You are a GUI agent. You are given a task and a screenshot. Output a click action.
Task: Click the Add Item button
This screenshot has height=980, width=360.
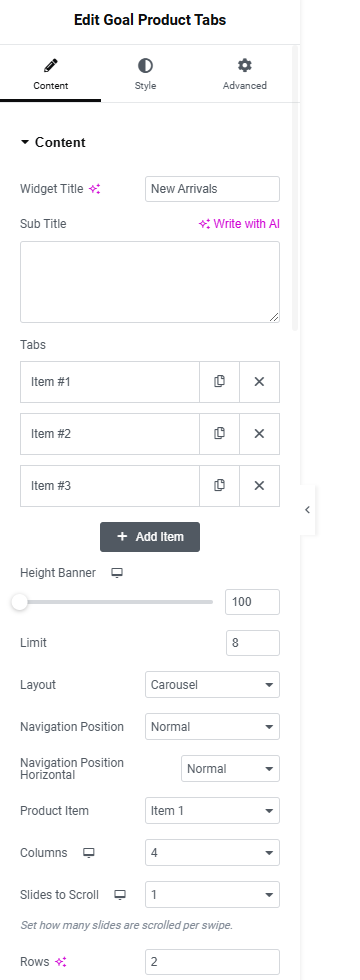tap(150, 537)
